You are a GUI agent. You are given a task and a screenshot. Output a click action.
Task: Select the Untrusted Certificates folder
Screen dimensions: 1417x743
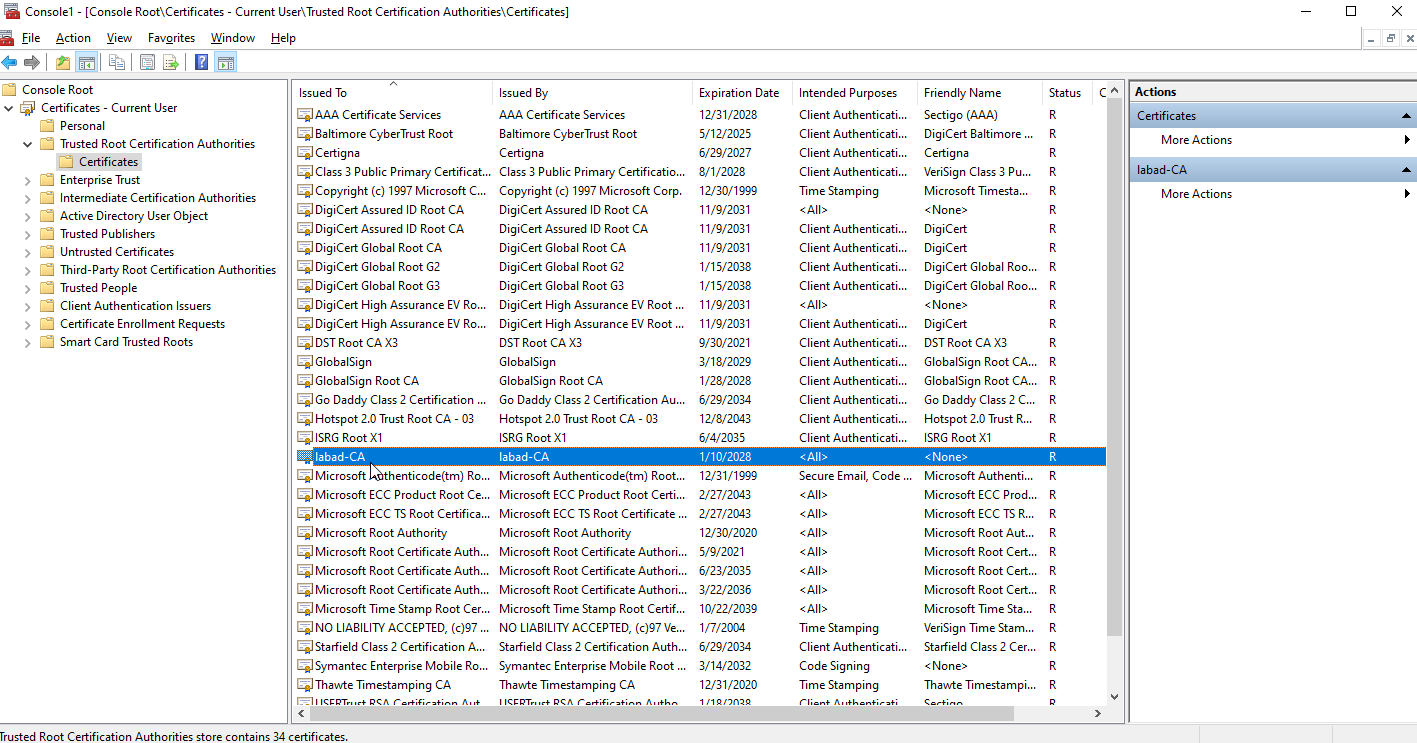116,252
